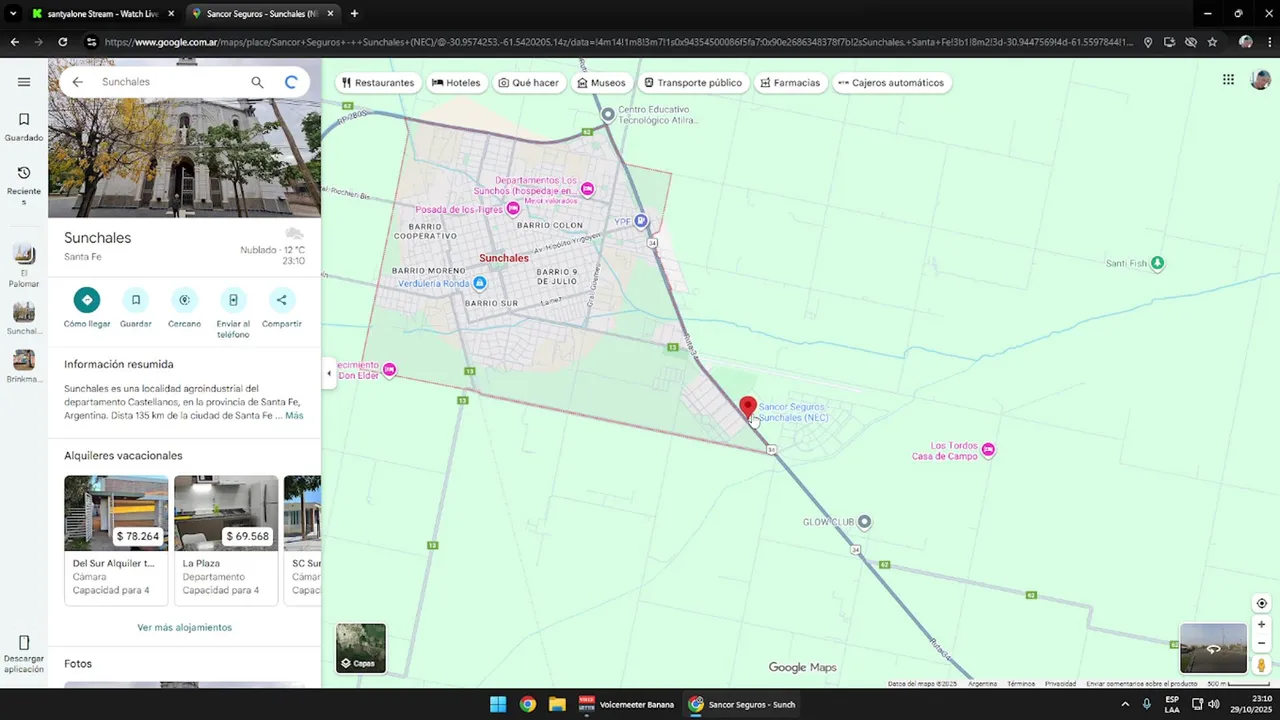Show hidden system tray icons
Viewport: 1280px width, 720px height.
point(1125,704)
